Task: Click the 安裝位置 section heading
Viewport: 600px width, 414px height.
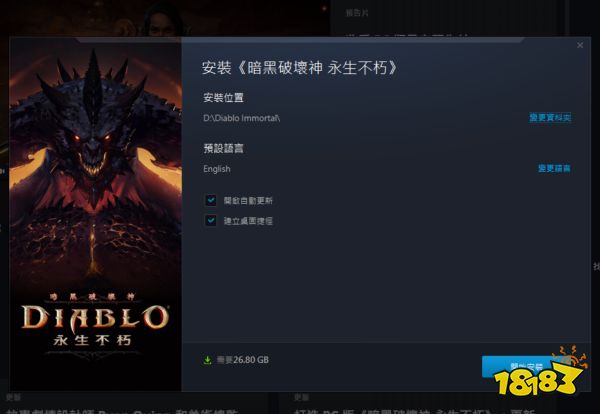Action: [223, 98]
